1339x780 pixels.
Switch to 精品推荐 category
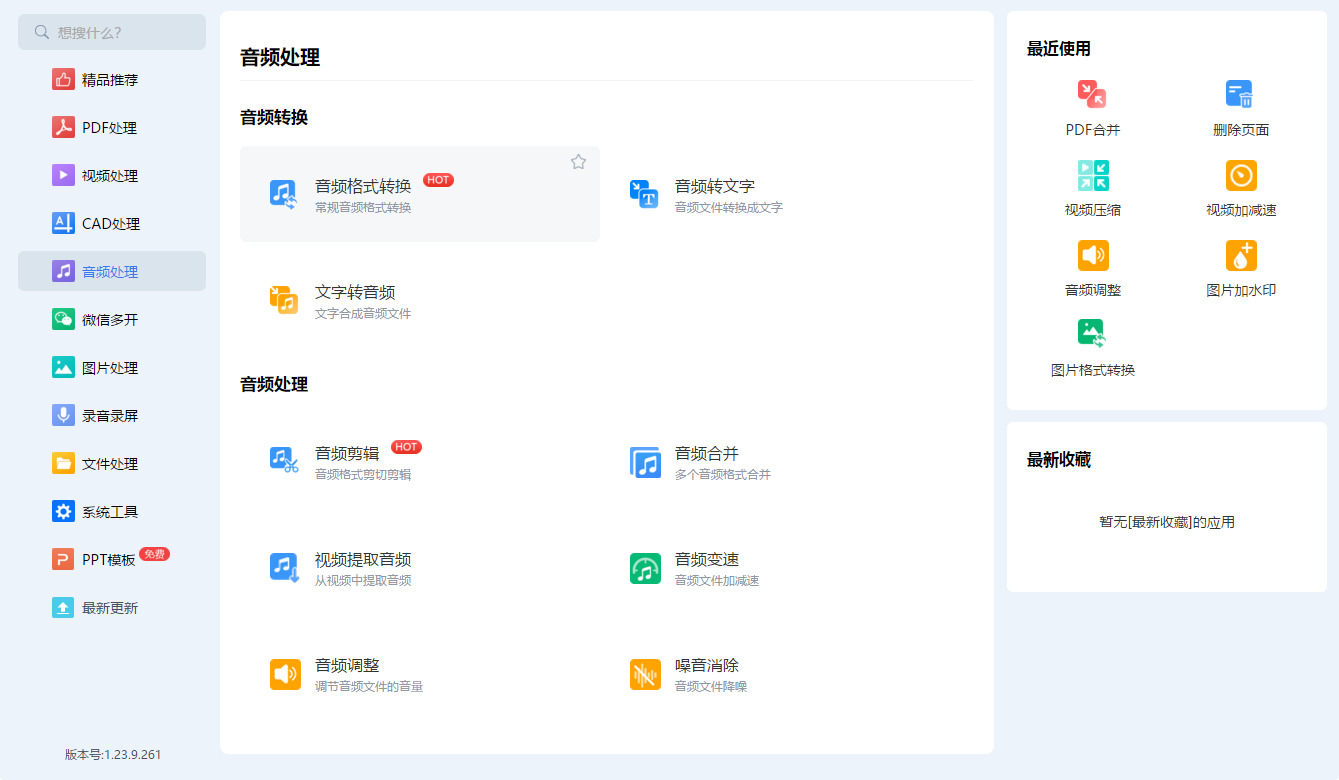[x=112, y=80]
